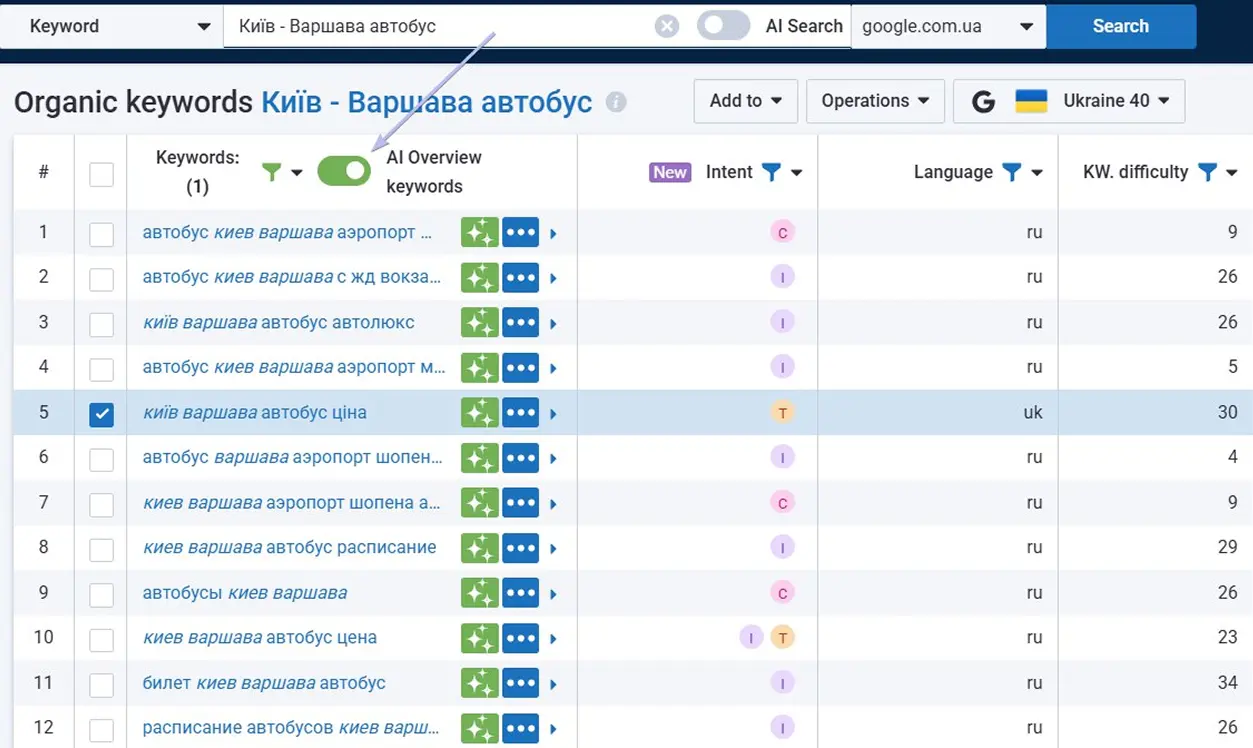
Task: Open the google.com.ua search engine dropdown
Action: 947,27
